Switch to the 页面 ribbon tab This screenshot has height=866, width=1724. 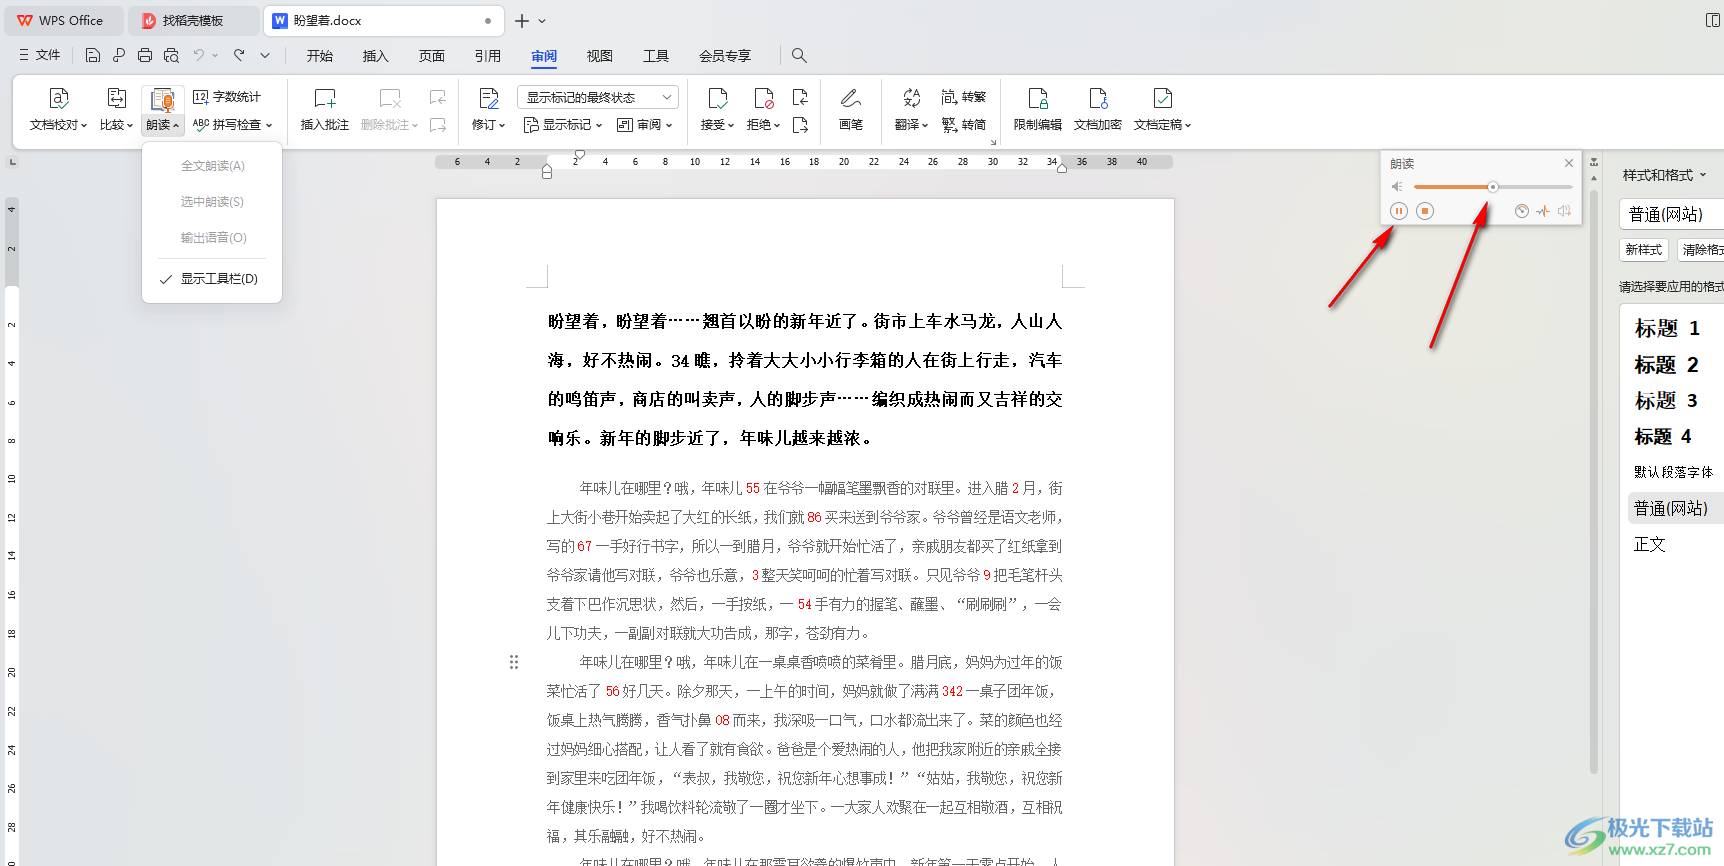[x=432, y=56]
